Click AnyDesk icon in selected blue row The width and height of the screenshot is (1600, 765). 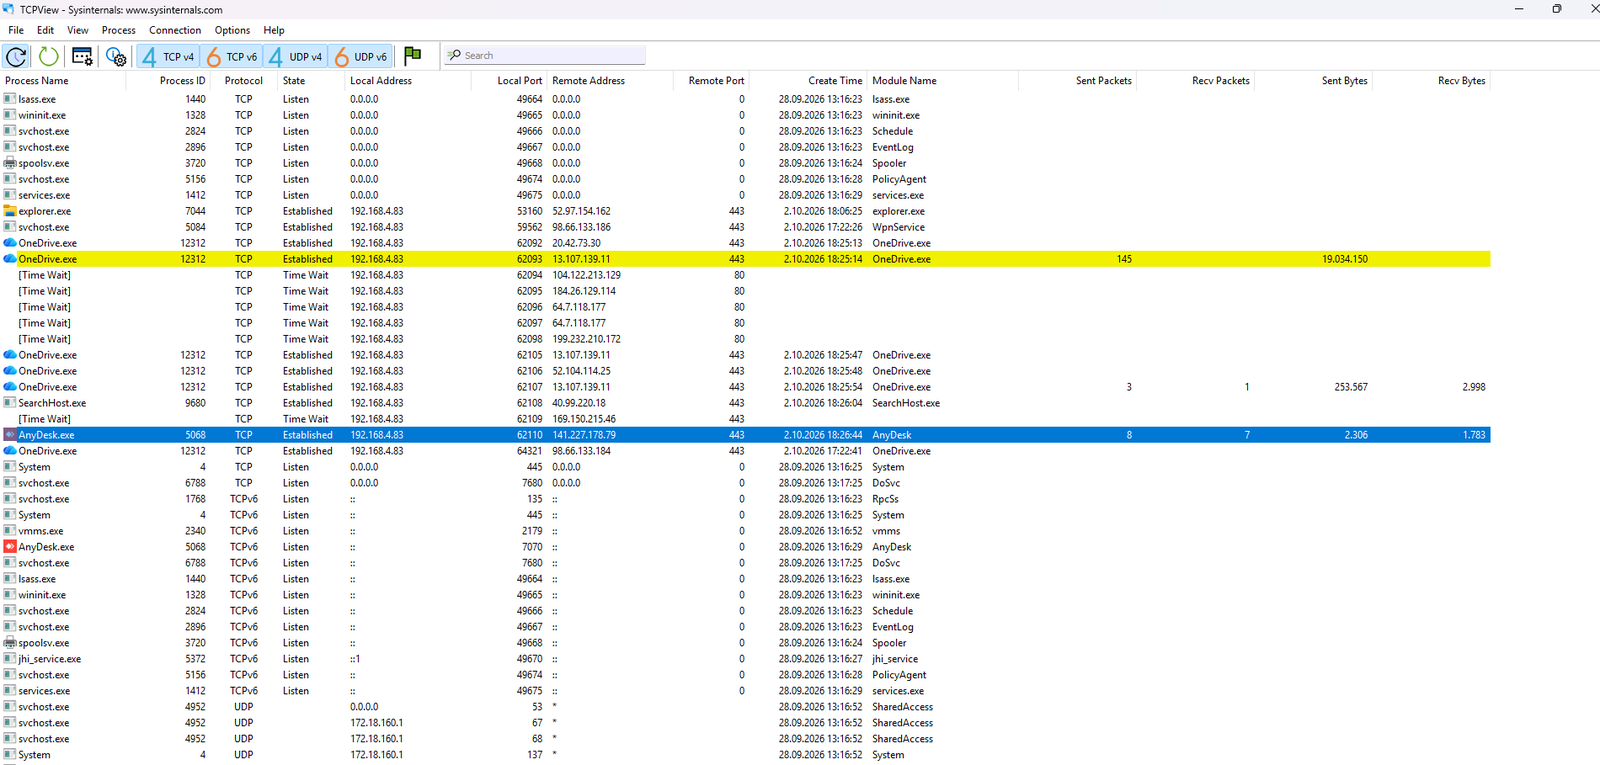click(10, 435)
